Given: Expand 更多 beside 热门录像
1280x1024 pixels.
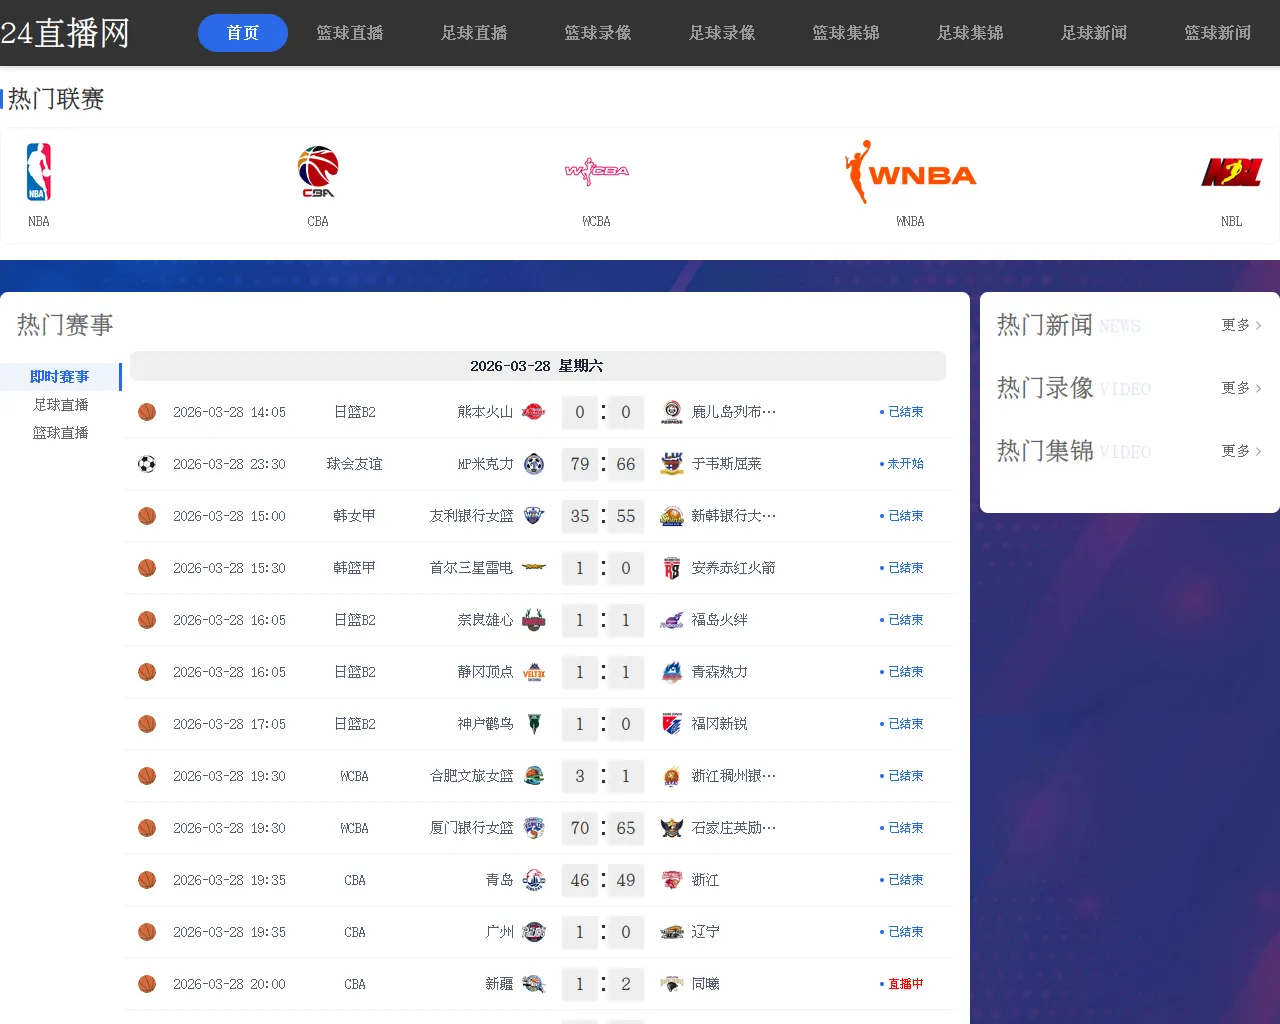Looking at the screenshot, I should [1241, 388].
